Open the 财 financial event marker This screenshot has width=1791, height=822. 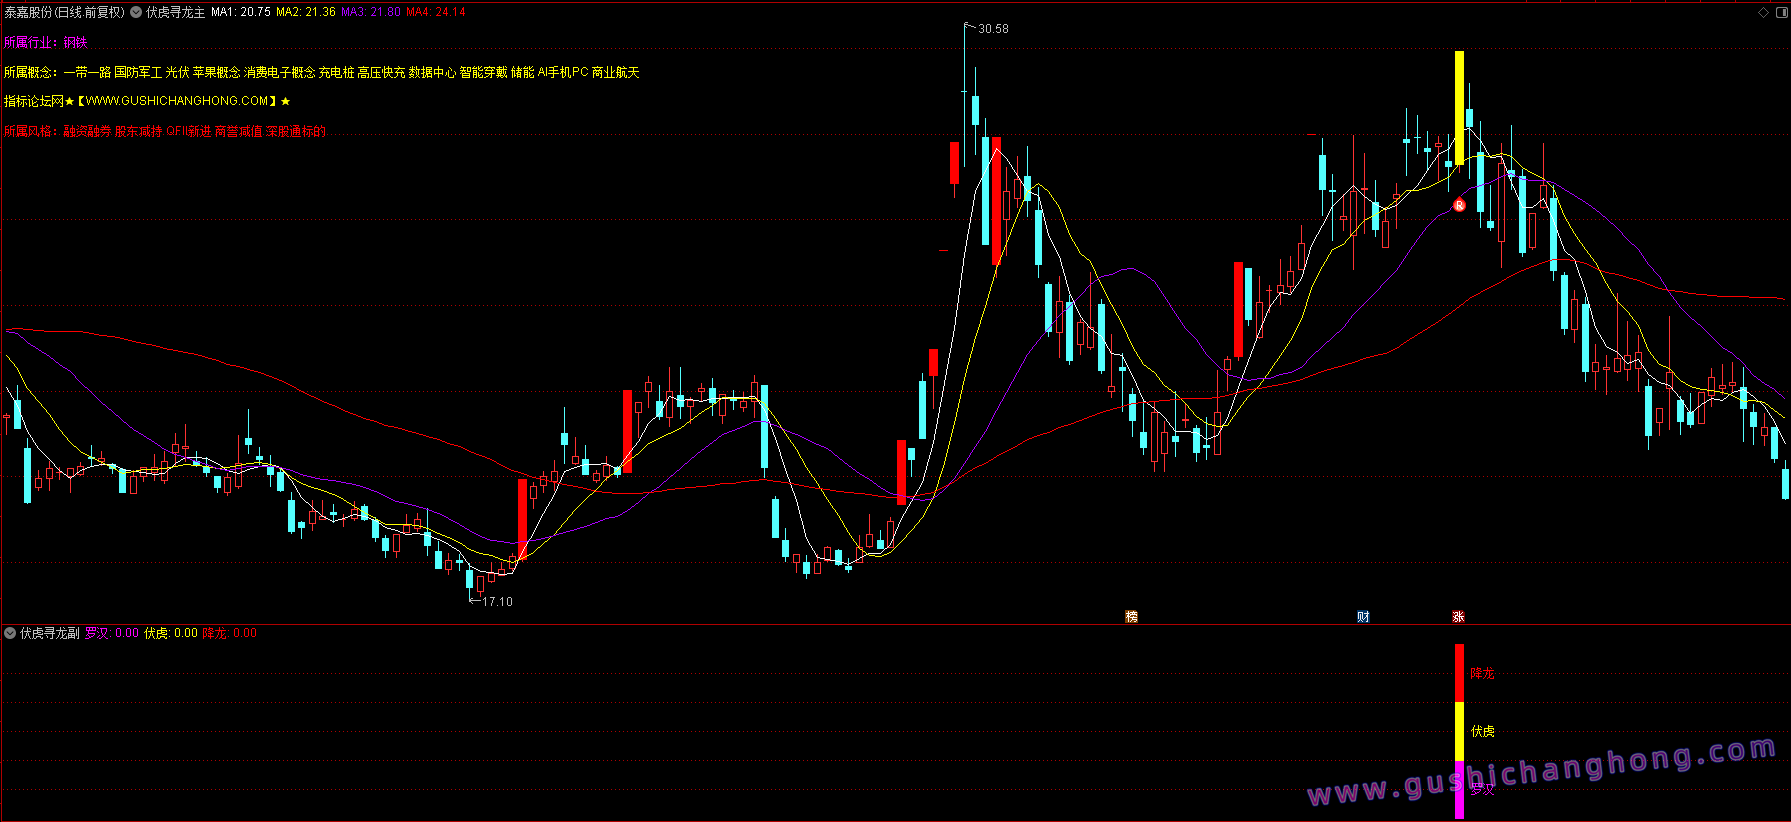click(1363, 616)
